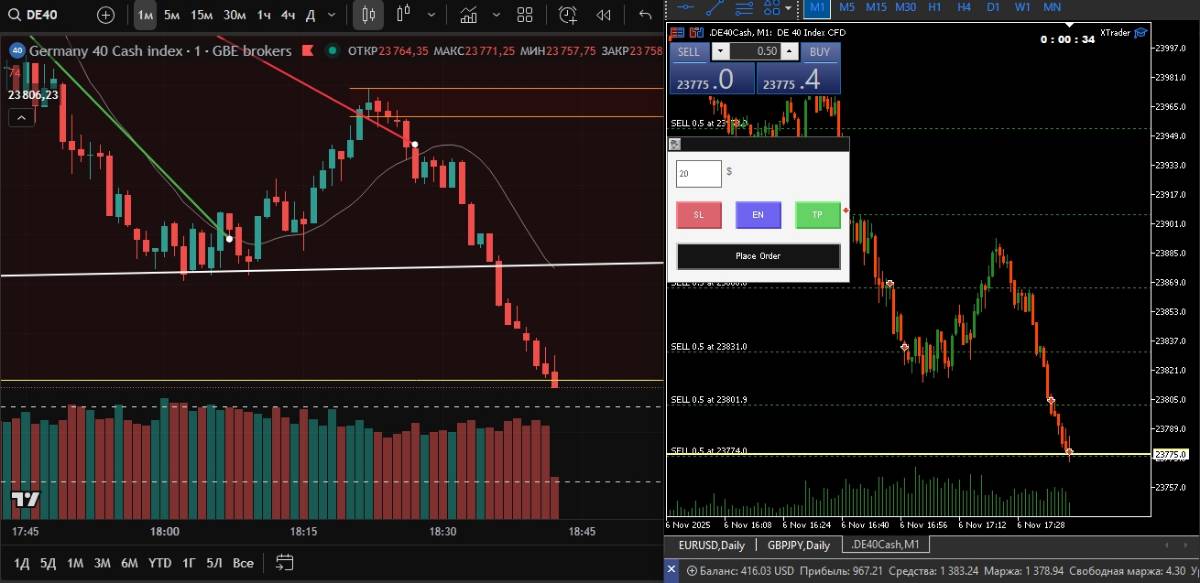This screenshot has height=583, width=1200.
Task: Select the M5 timeframe in MetaTrader
Action: [x=847, y=6]
